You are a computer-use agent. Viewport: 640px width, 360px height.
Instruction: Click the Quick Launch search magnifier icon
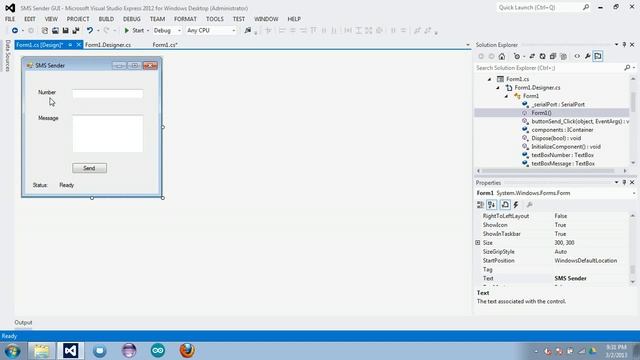[x=586, y=7]
